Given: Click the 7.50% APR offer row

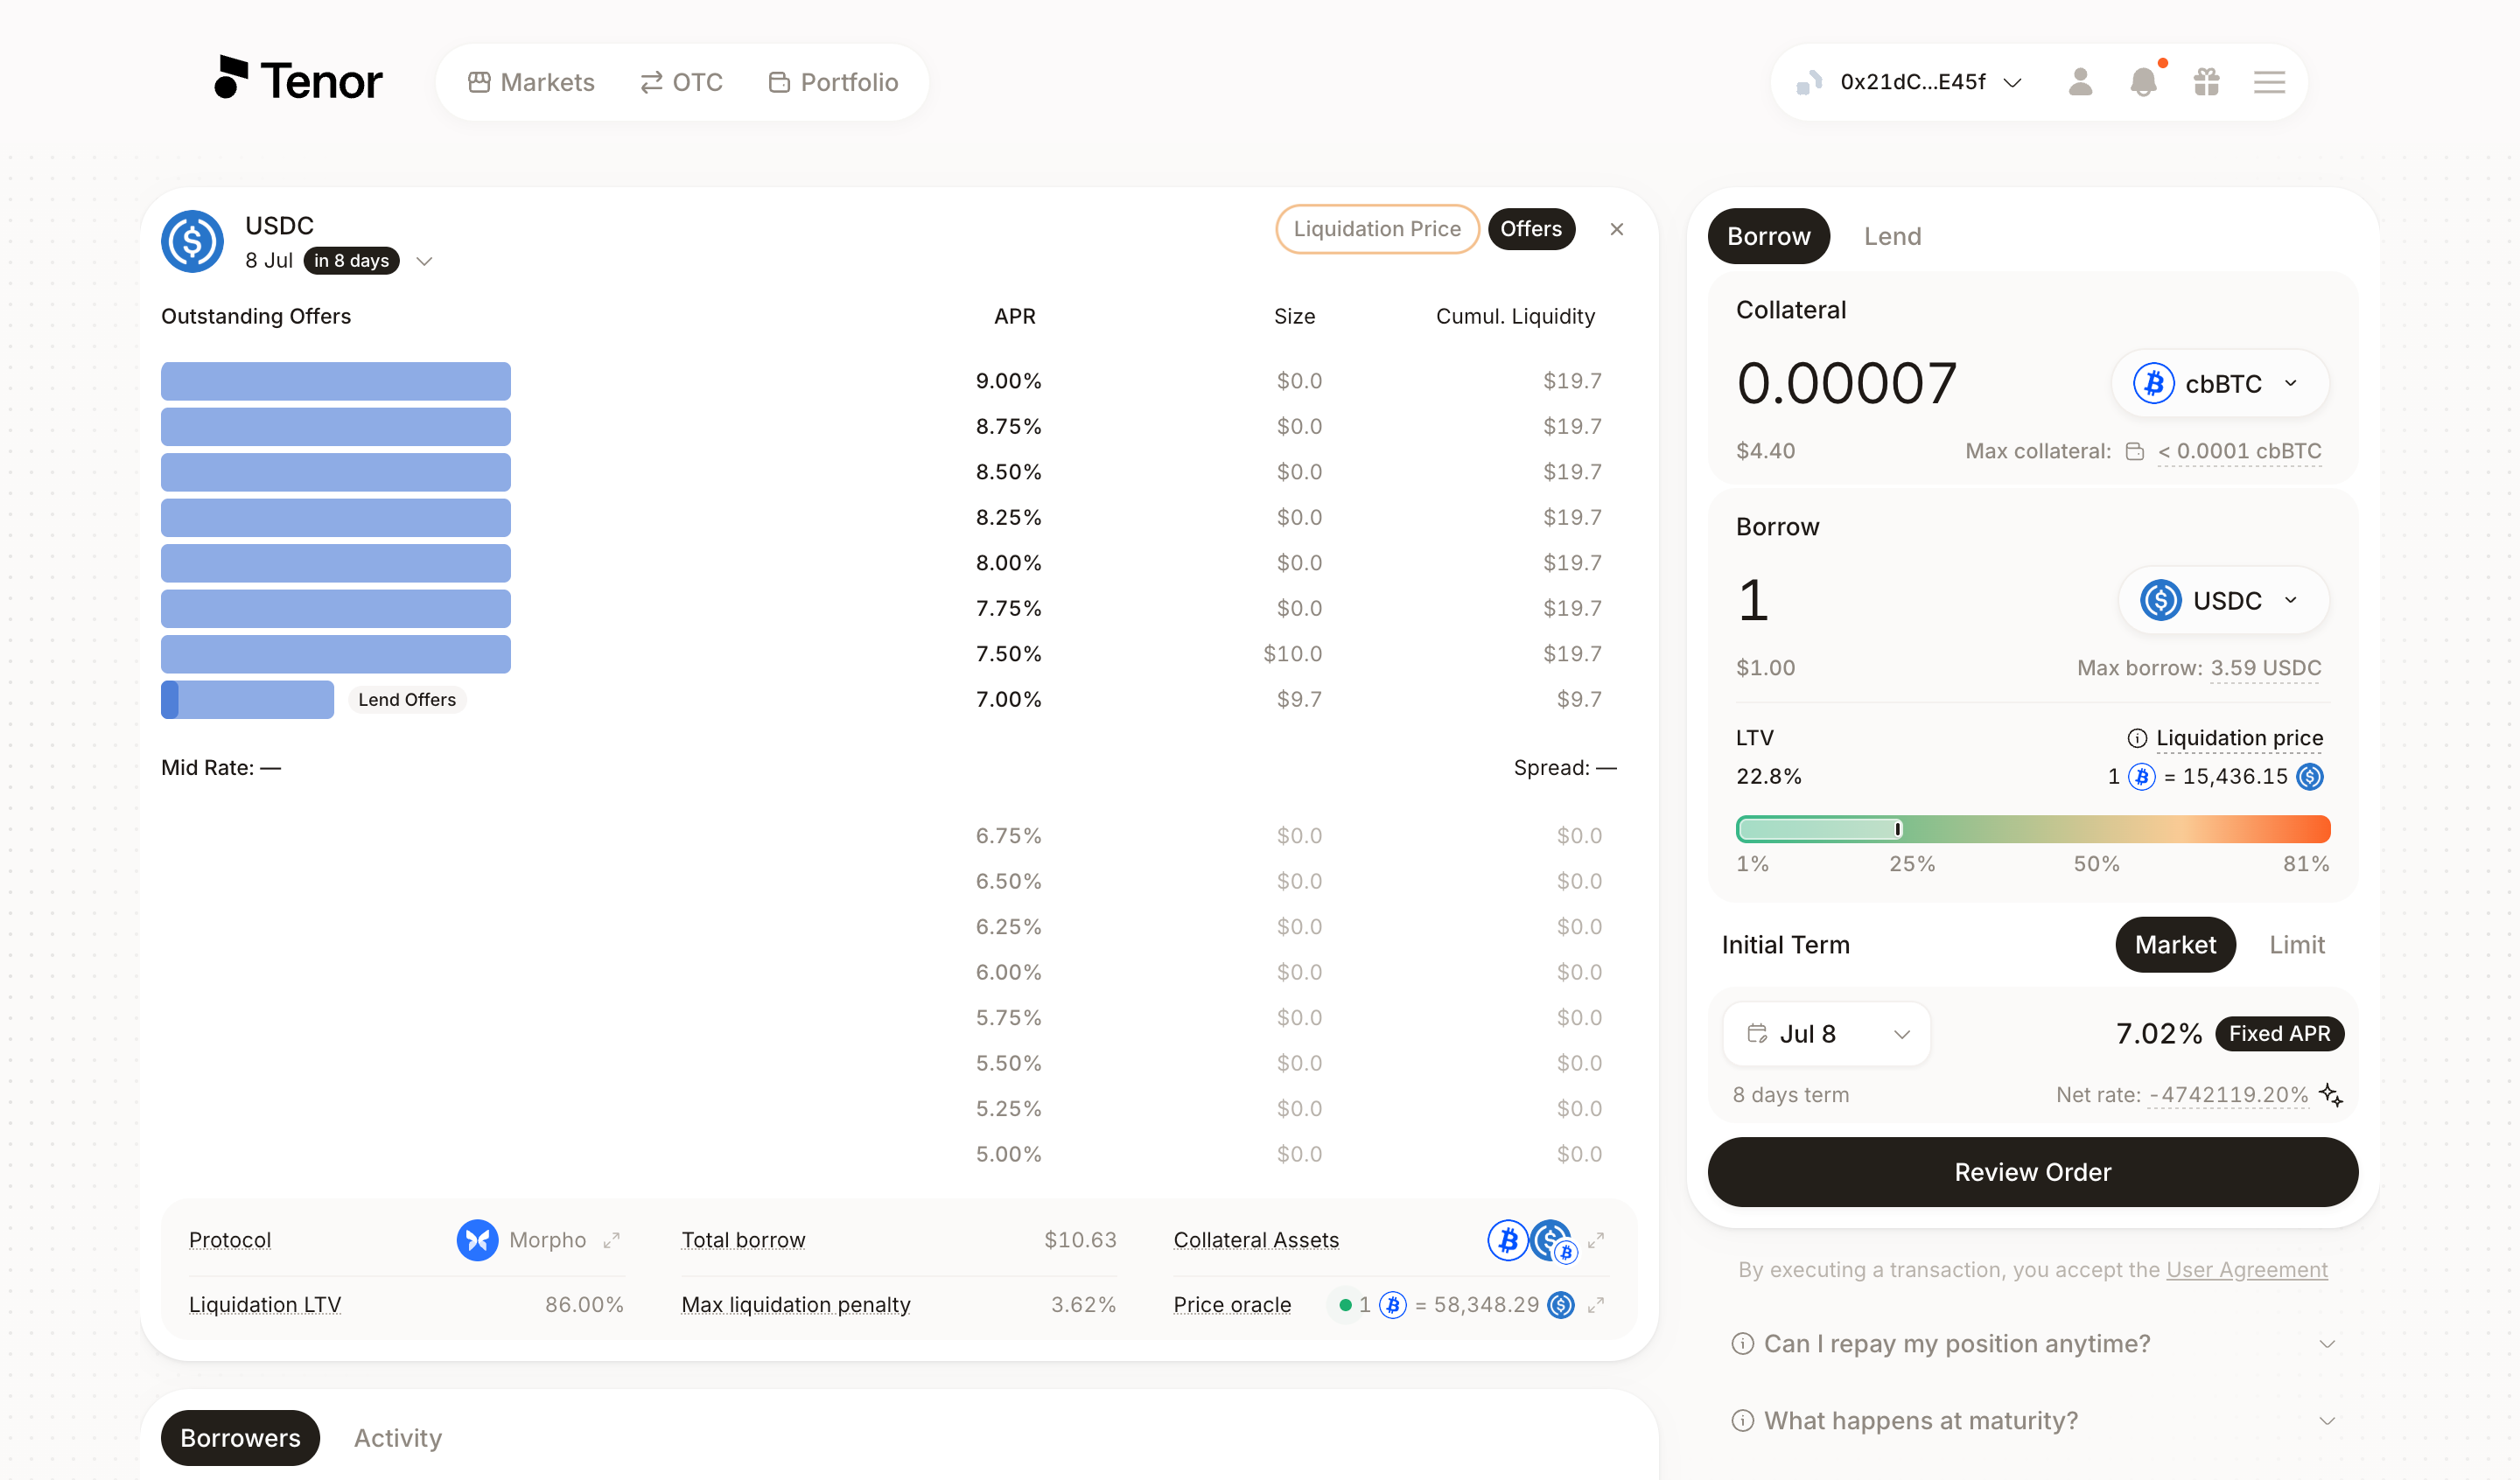Looking at the screenshot, I should [888, 654].
